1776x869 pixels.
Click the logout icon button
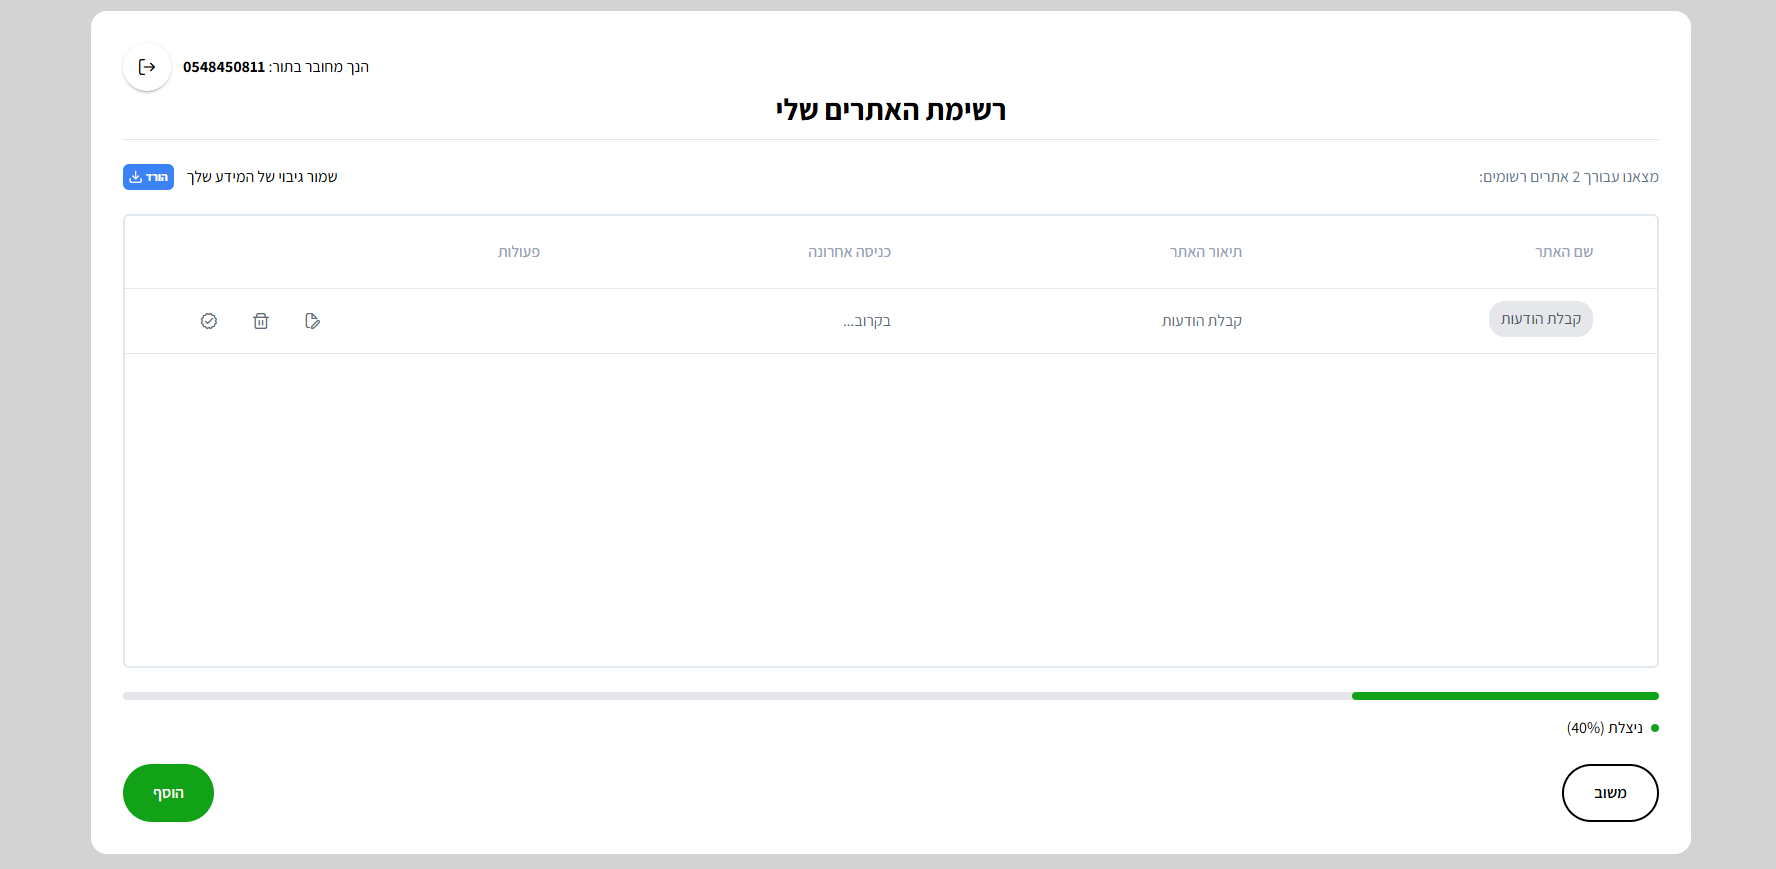tap(147, 67)
